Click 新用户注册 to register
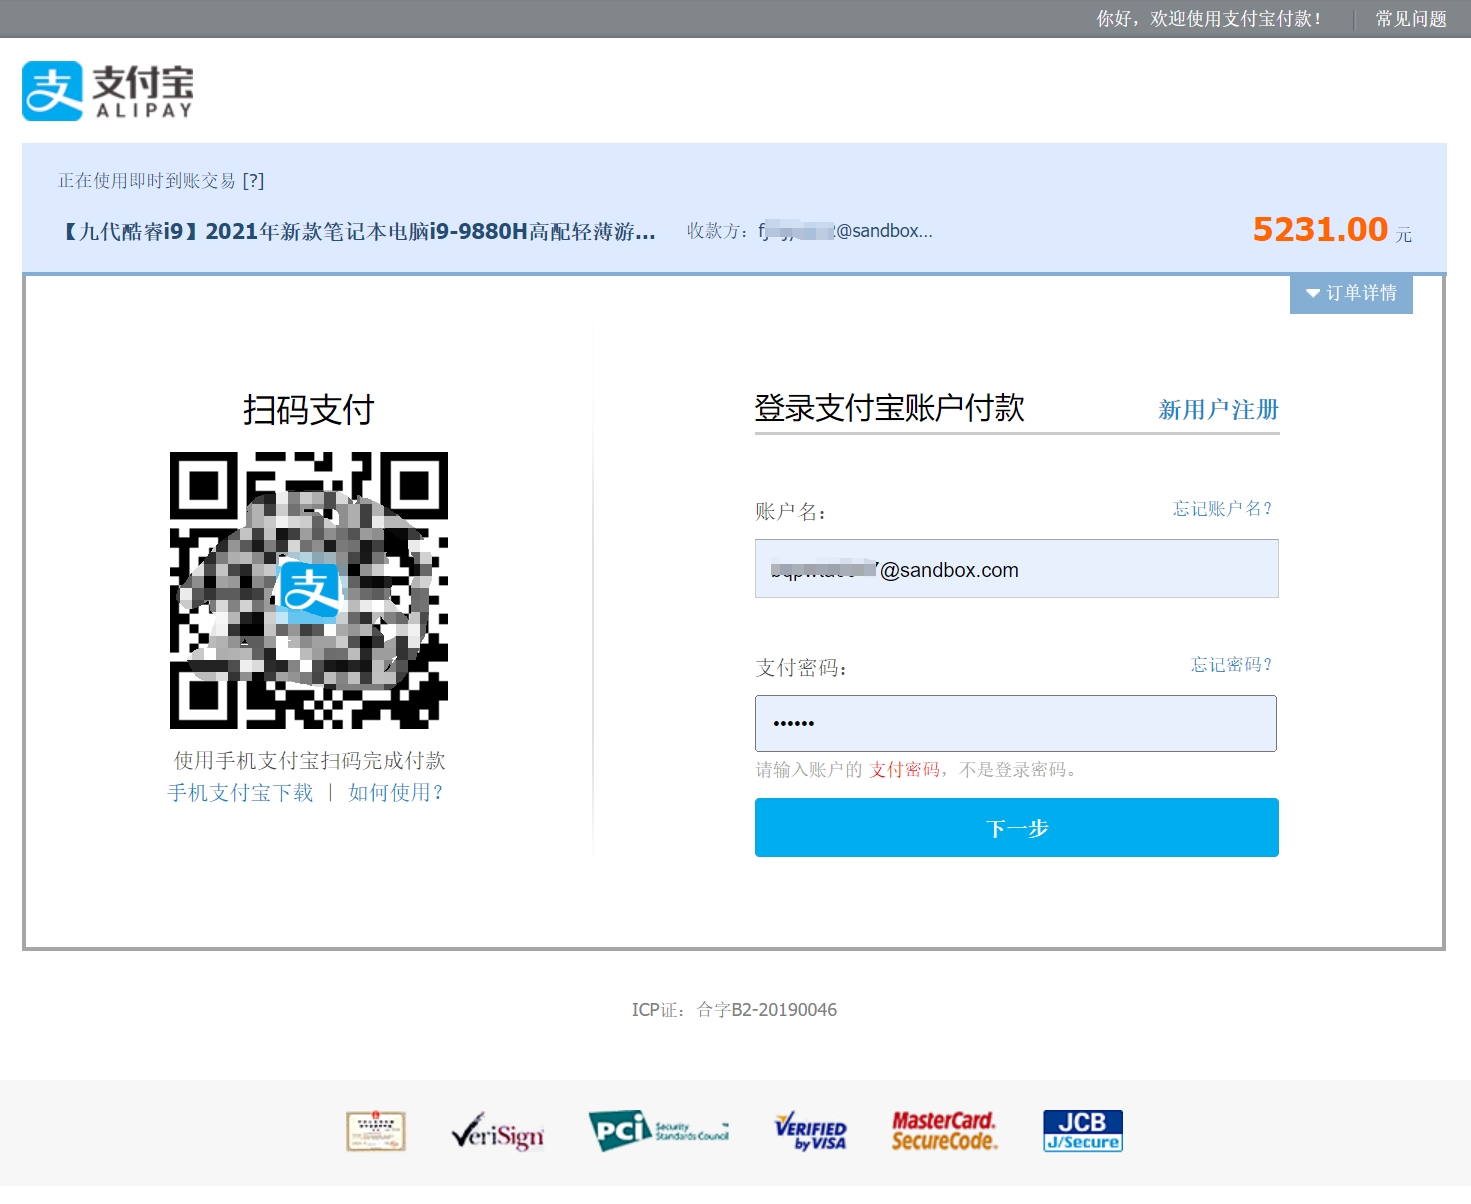 tap(1218, 410)
